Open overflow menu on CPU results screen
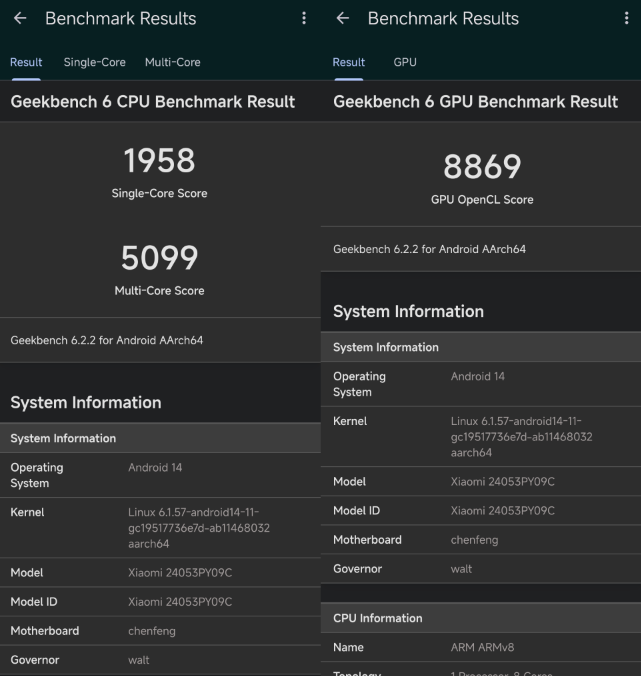 point(304,18)
